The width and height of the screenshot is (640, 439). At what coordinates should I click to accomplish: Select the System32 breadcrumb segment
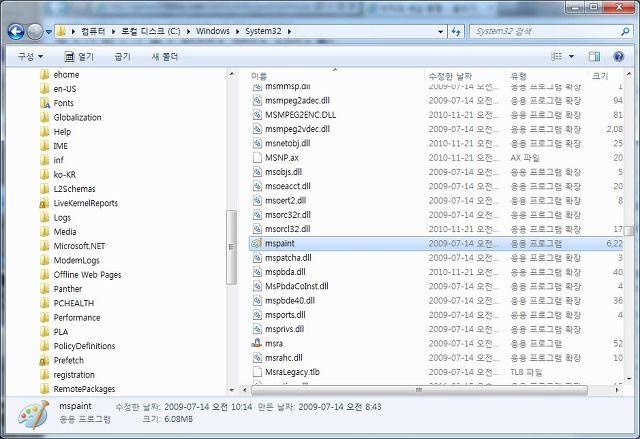263,31
